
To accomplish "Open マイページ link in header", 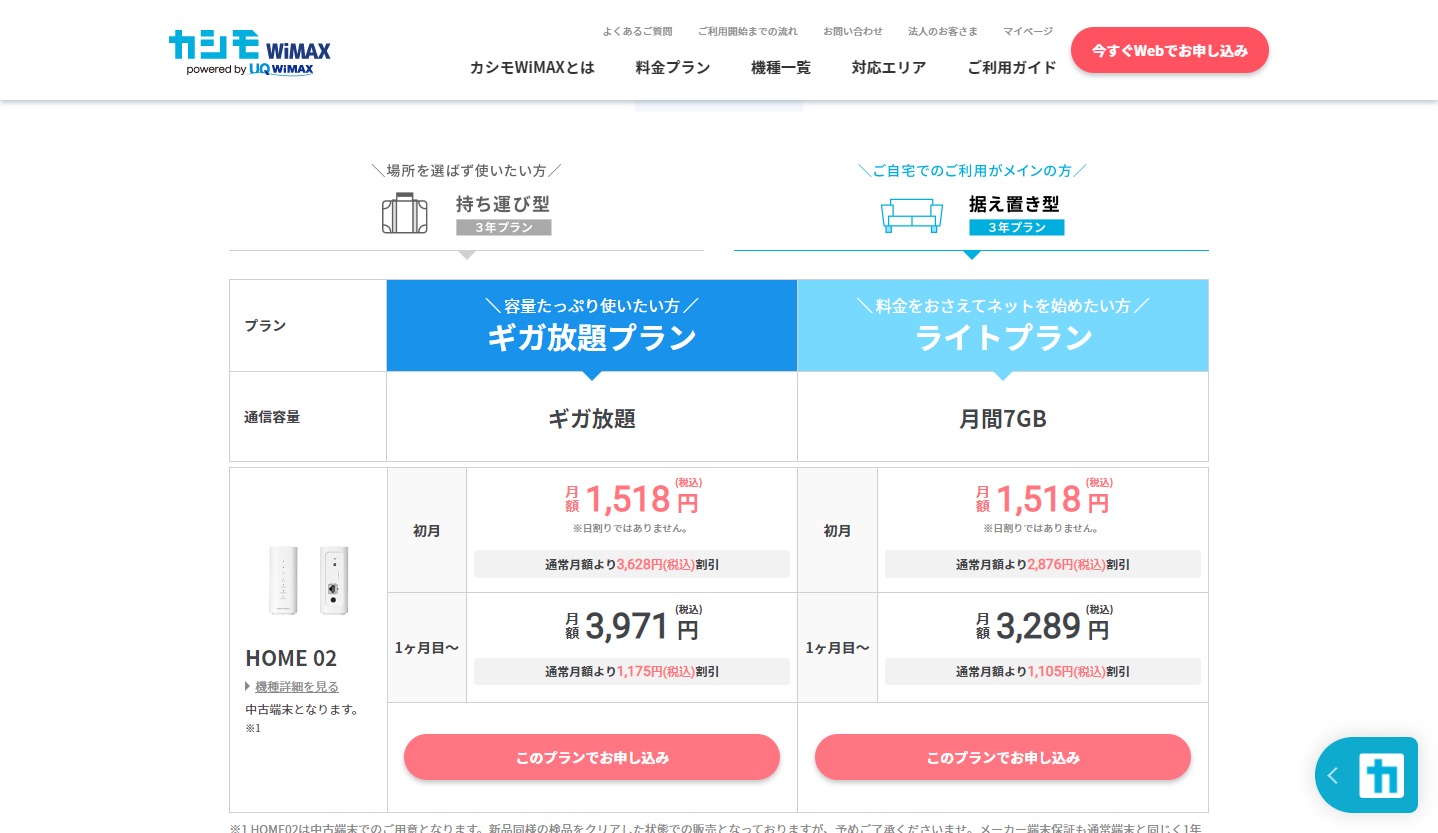I will [x=1027, y=31].
